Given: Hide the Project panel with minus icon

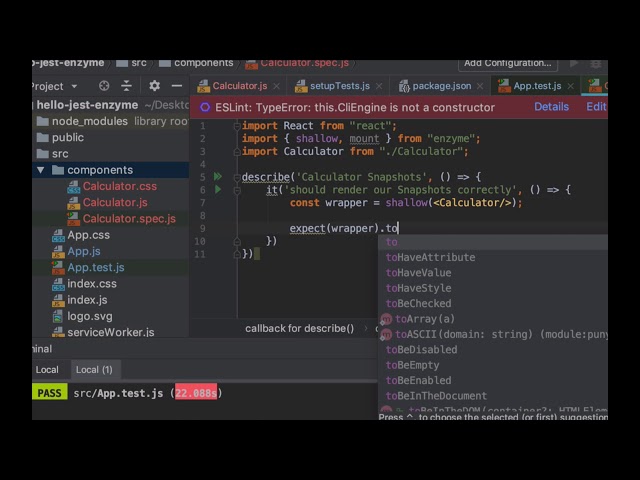Looking at the screenshot, I should point(177,86).
